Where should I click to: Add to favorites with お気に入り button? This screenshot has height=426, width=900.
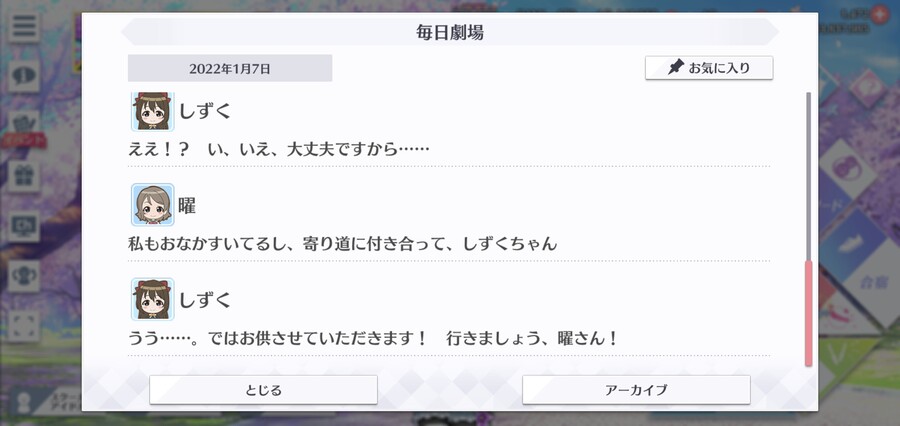coord(709,68)
